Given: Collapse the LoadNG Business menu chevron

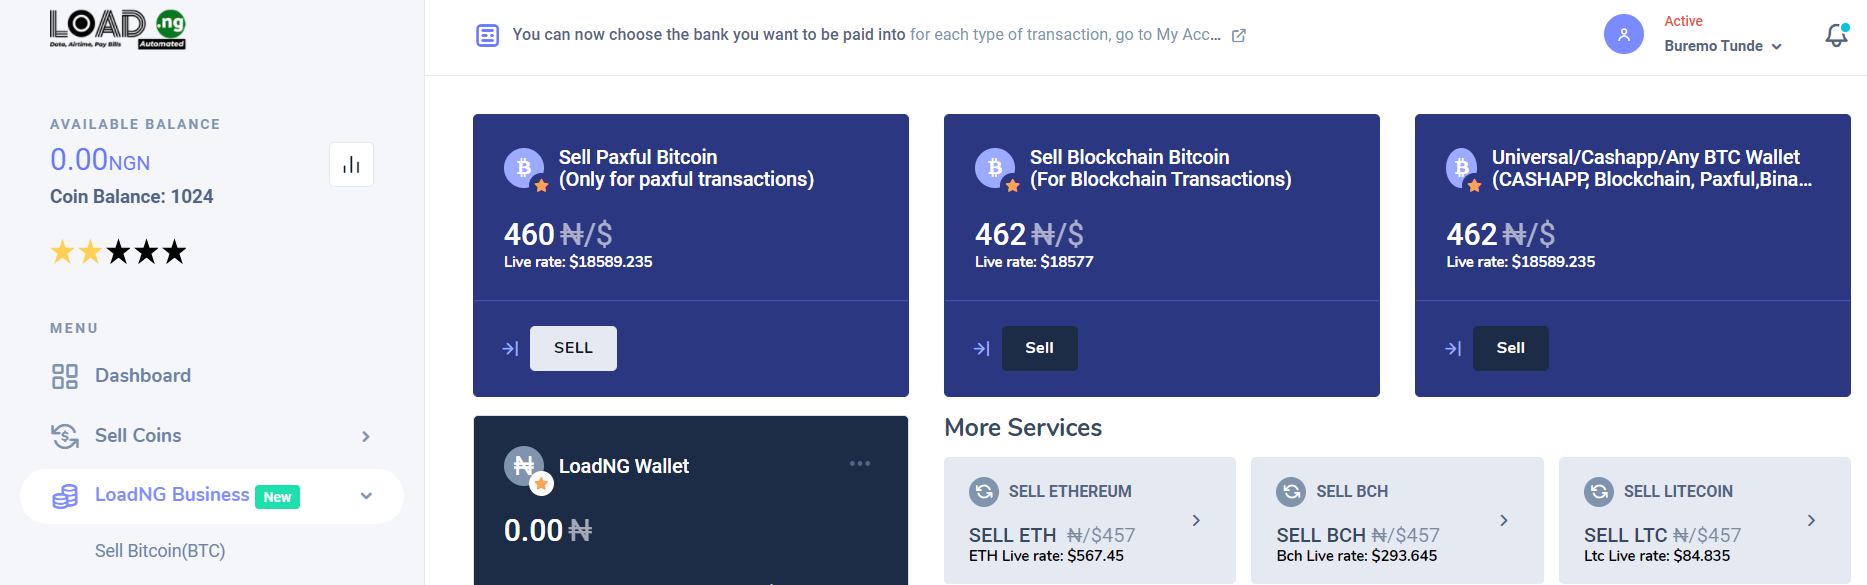Looking at the screenshot, I should coord(366,496).
